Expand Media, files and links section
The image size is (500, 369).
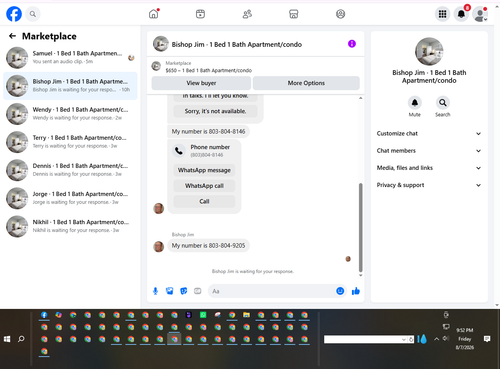(429, 168)
